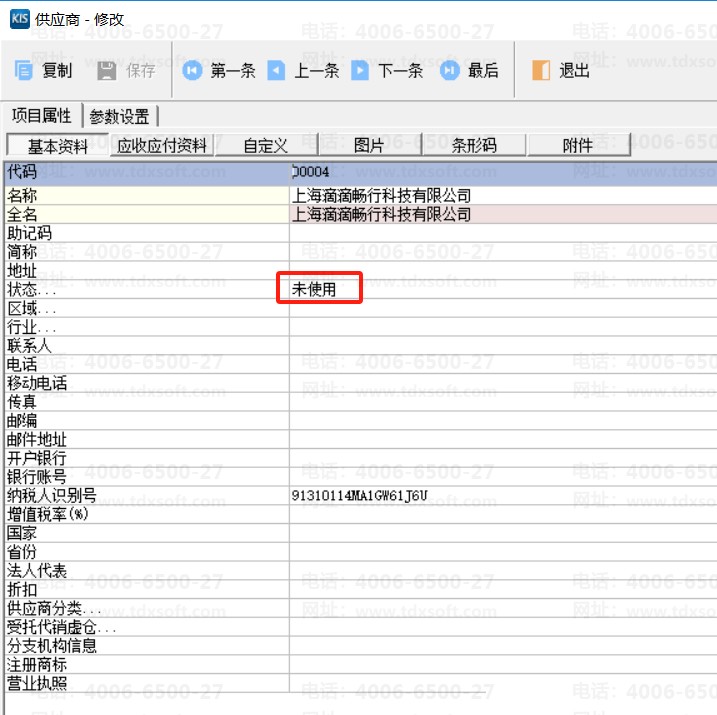Go to next record (下一条)
This screenshot has height=715, width=717.
pyautogui.click(x=361, y=71)
